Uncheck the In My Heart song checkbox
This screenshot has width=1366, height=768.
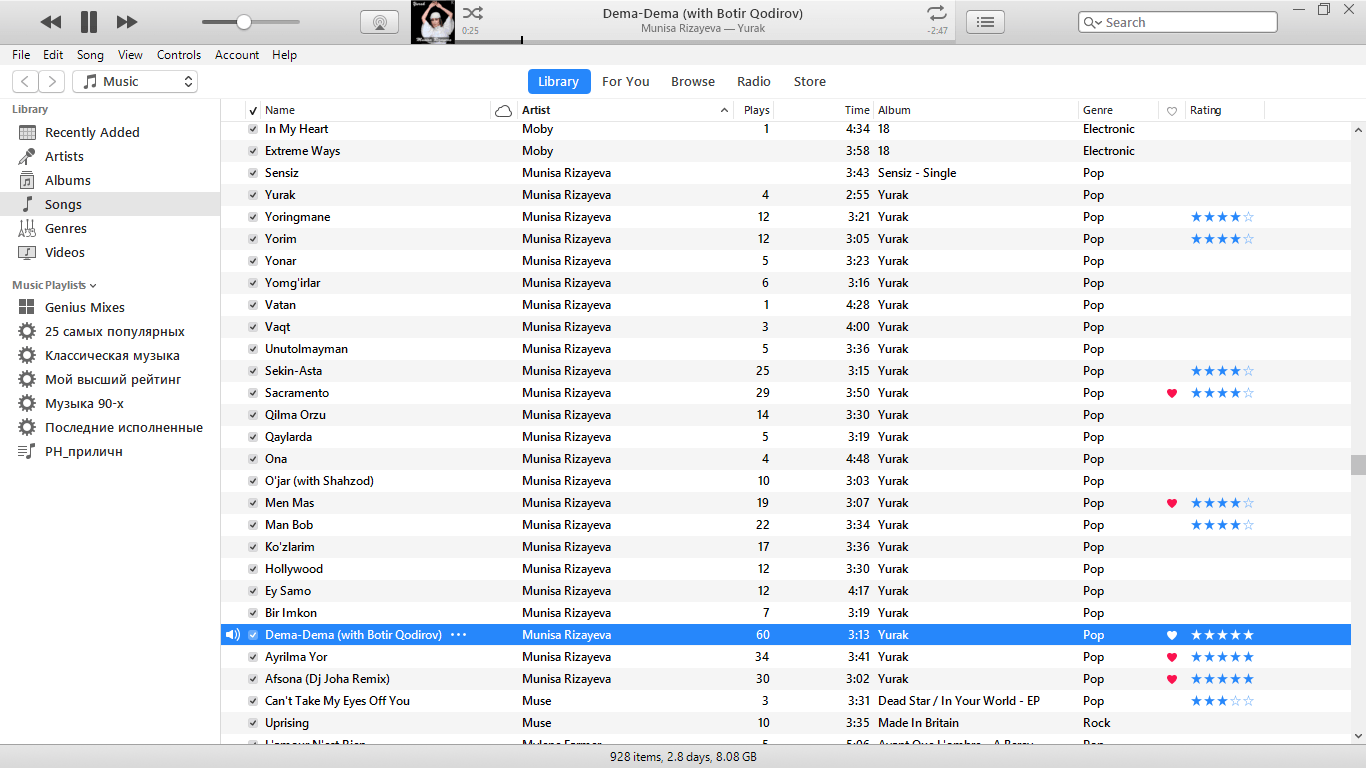tap(253, 129)
